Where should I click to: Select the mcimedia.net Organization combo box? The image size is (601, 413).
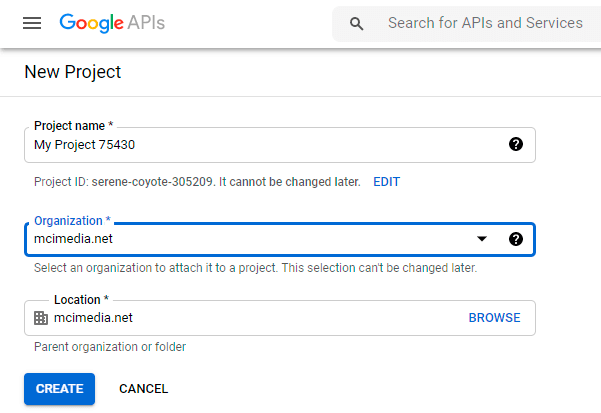point(250,239)
